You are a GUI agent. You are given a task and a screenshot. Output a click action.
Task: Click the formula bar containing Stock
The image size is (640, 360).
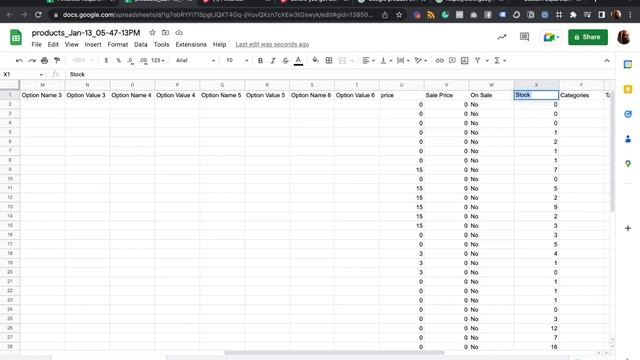pyautogui.click(x=341, y=74)
